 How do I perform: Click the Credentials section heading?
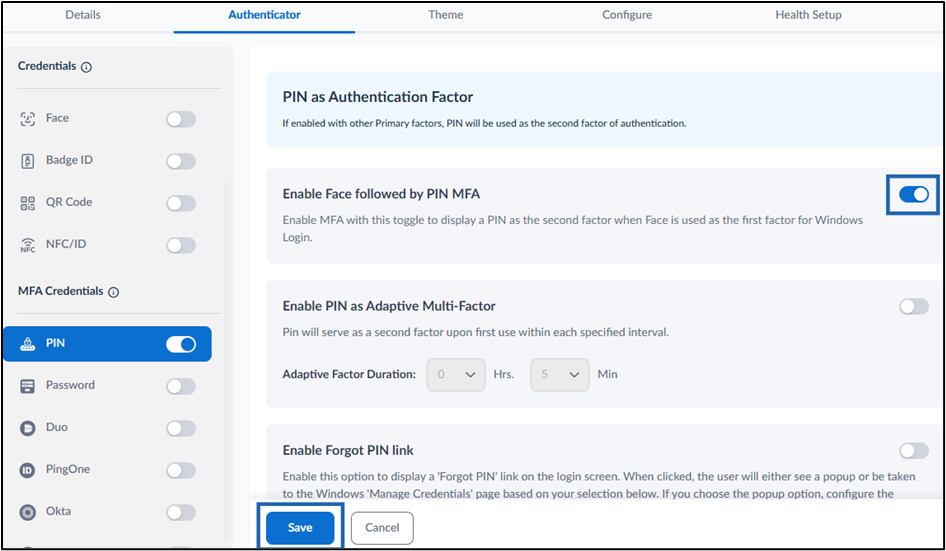click(x=47, y=66)
